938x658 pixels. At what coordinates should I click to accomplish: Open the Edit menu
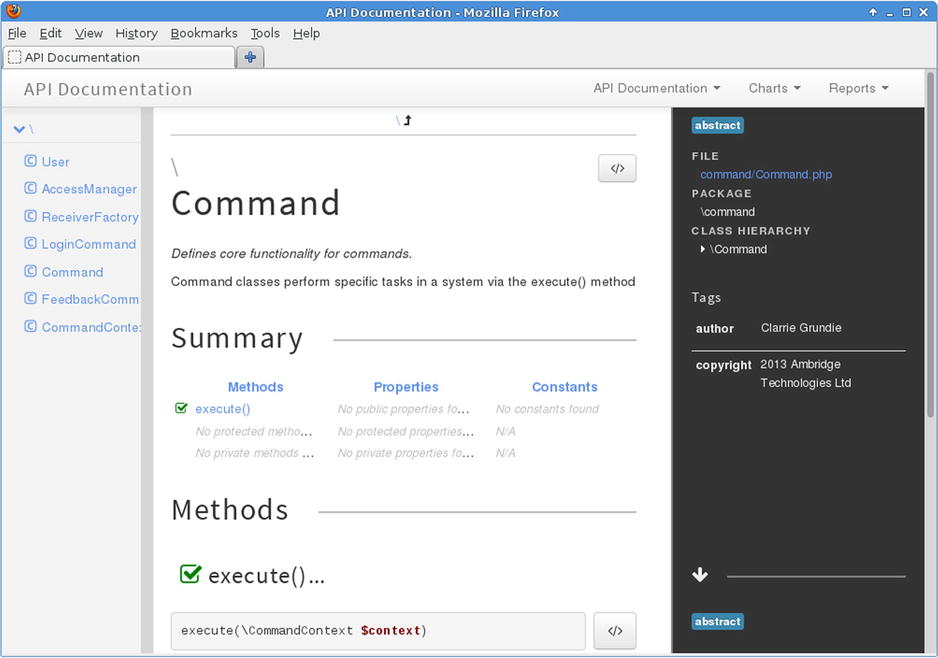pyautogui.click(x=50, y=33)
